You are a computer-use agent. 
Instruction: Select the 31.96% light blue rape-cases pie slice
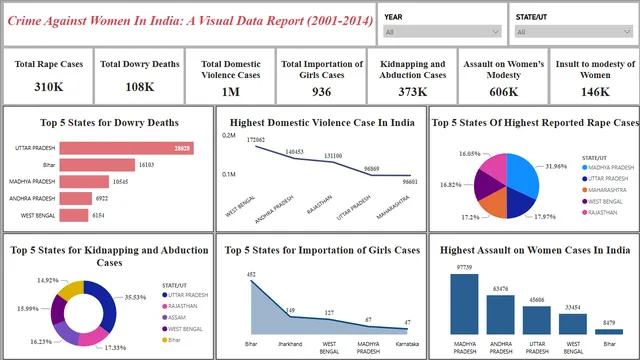[x=523, y=176]
